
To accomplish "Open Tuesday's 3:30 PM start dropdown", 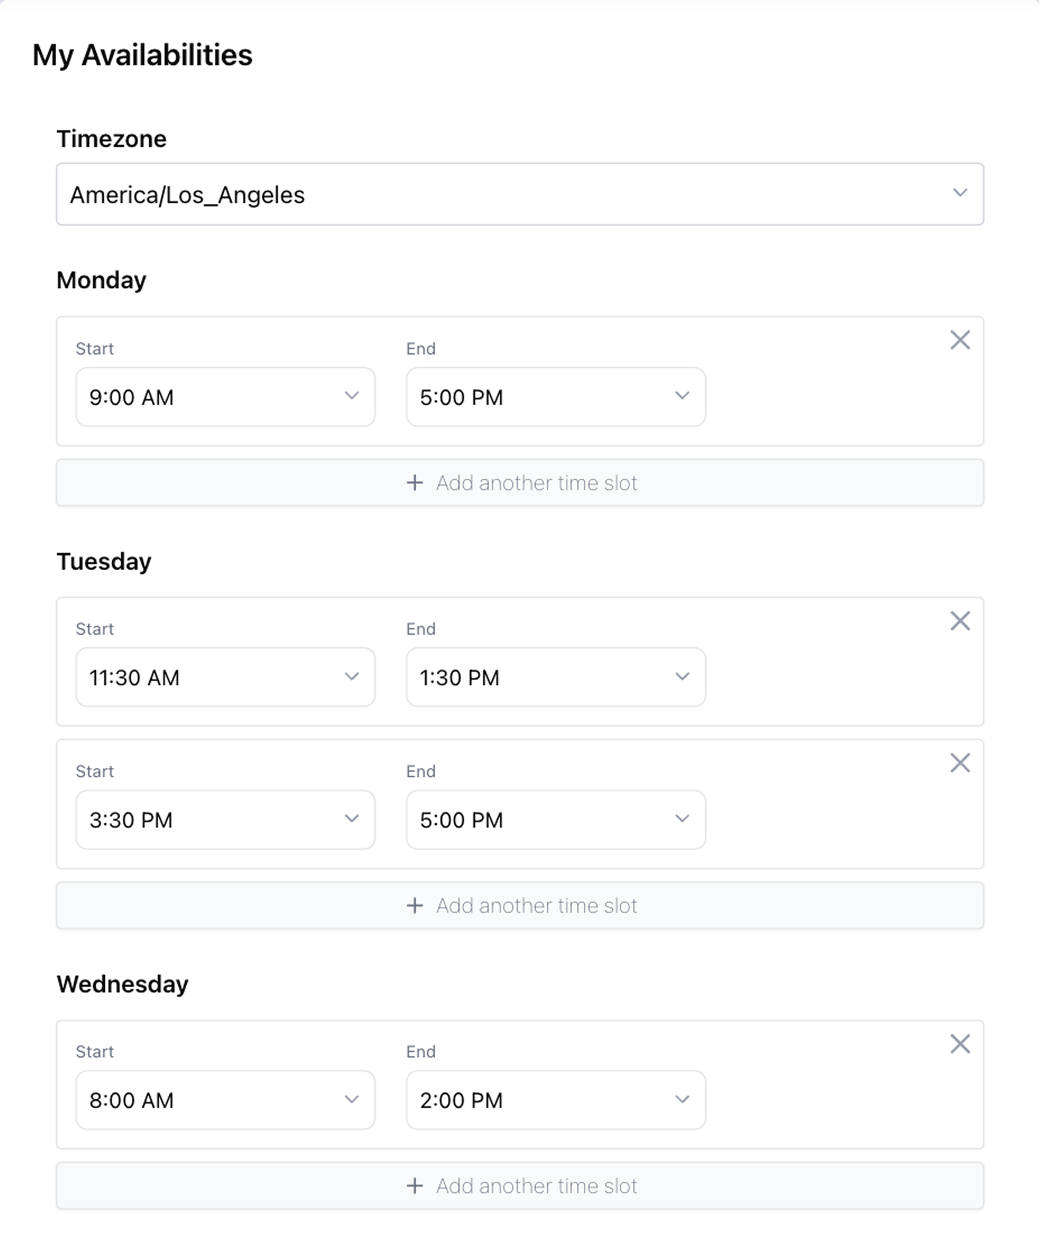I will coord(225,820).
